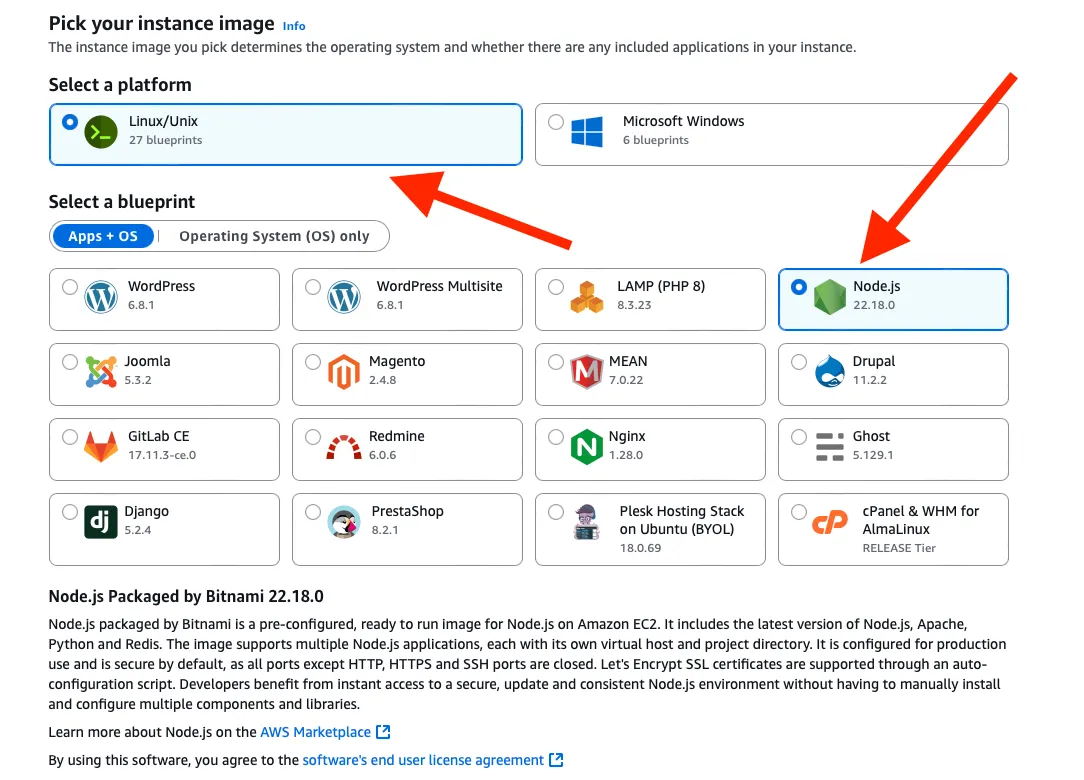Click the Magento logo icon
The width and height of the screenshot is (1084, 780).
click(344, 372)
